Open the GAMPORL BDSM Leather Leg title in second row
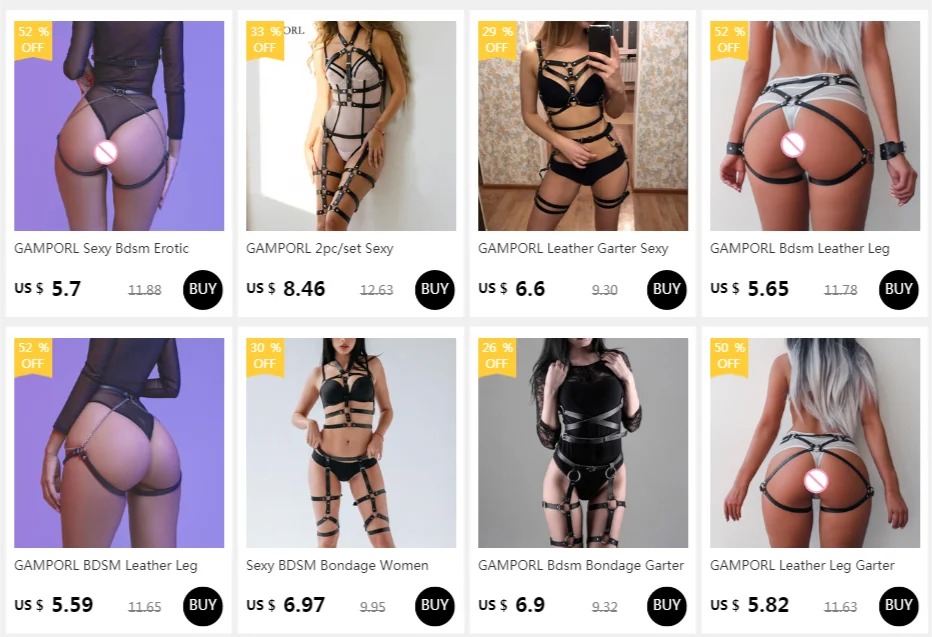932x637 pixels. (x=106, y=565)
